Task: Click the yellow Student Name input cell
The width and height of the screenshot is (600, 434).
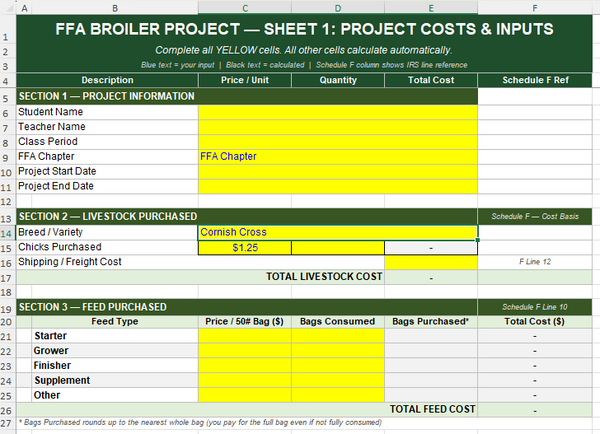Action: coord(338,112)
